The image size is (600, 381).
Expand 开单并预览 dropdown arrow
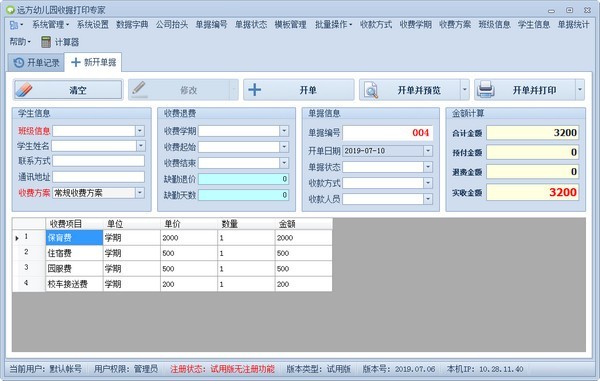[x=465, y=90]
